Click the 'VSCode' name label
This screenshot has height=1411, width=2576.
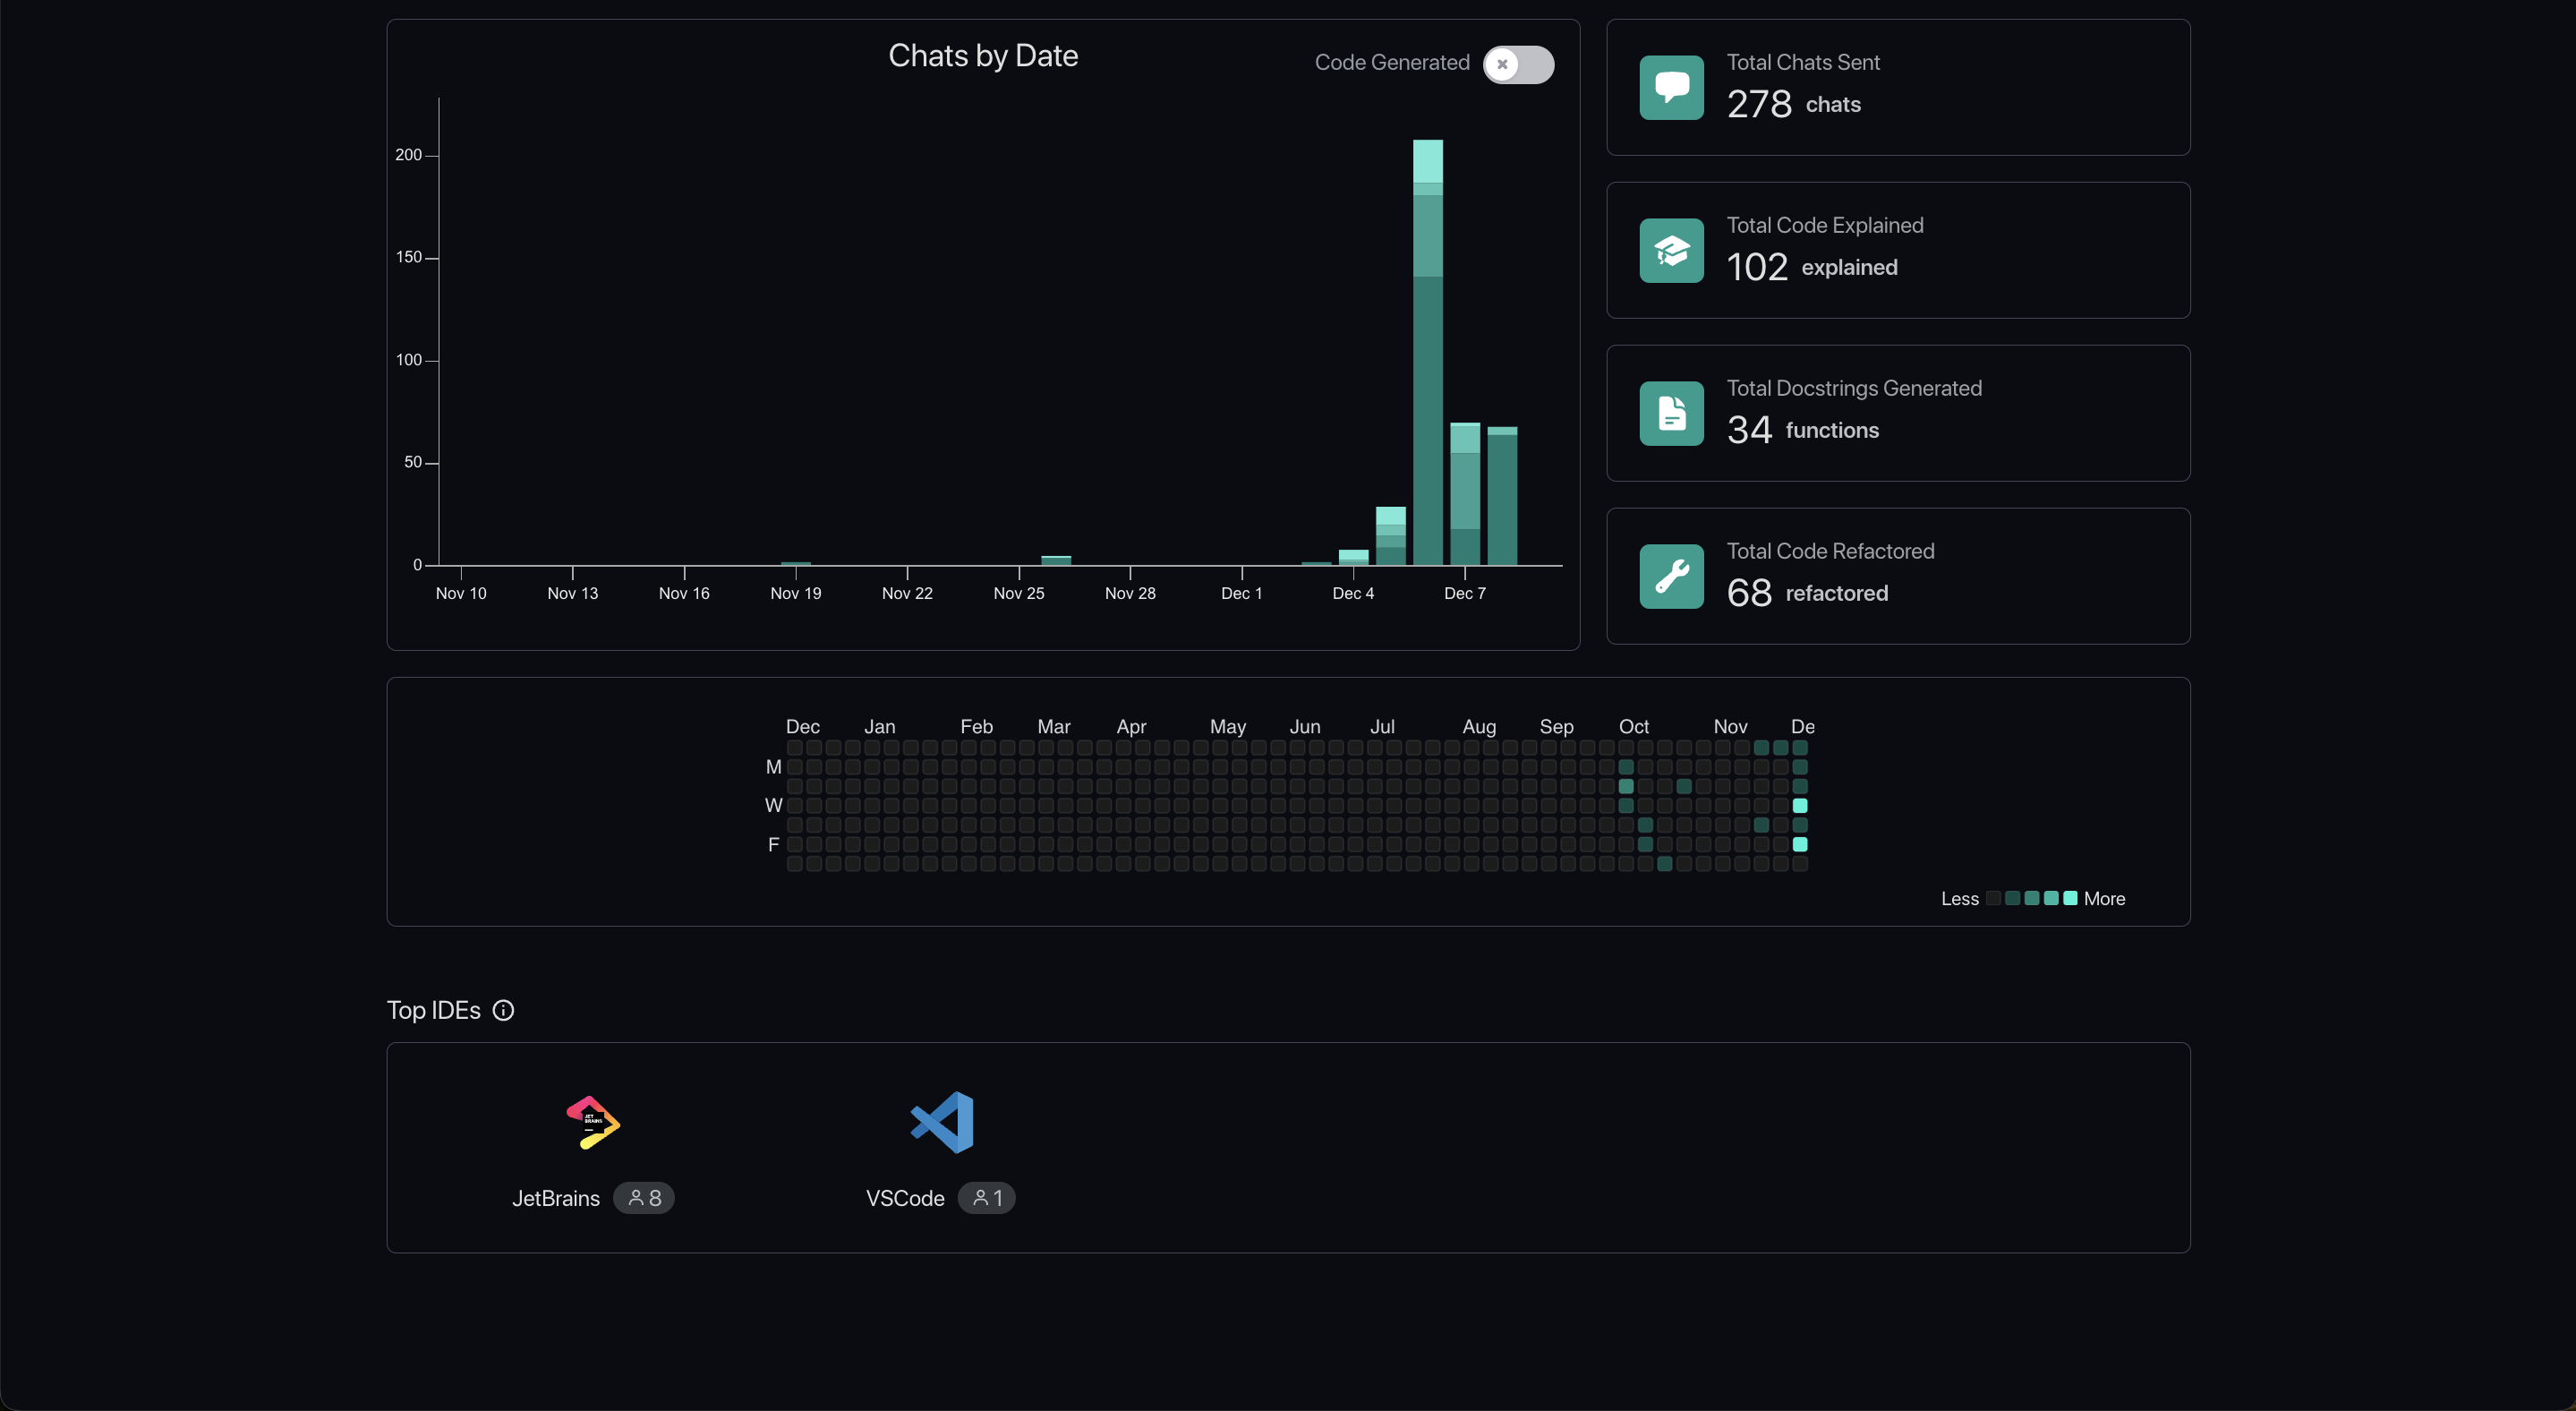tap(905, 1198)
